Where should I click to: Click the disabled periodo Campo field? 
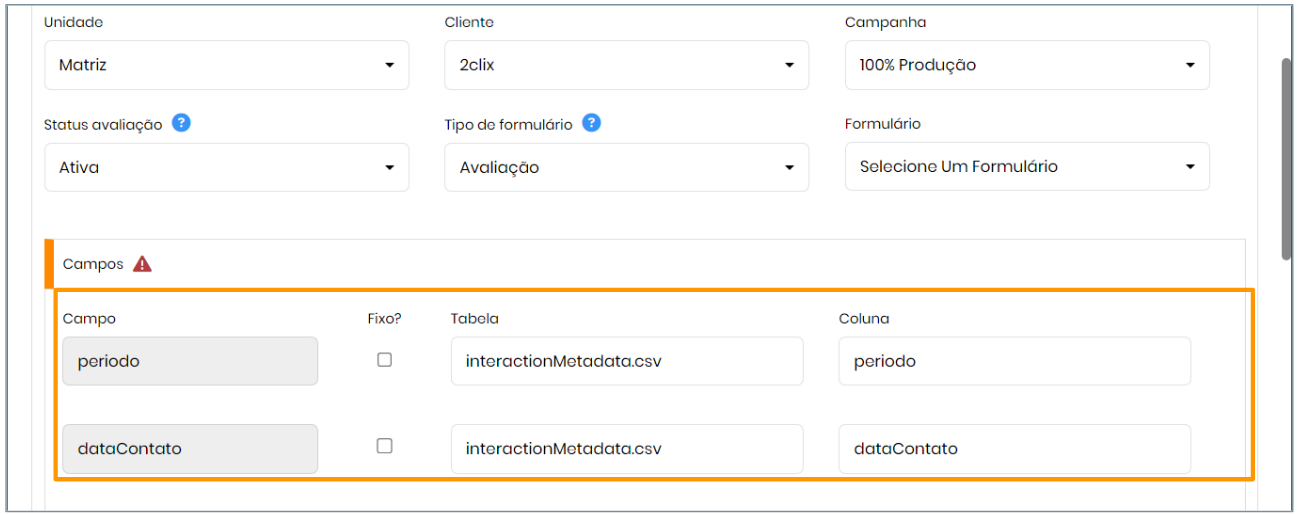pyautogui.click(x=190, y=361)
